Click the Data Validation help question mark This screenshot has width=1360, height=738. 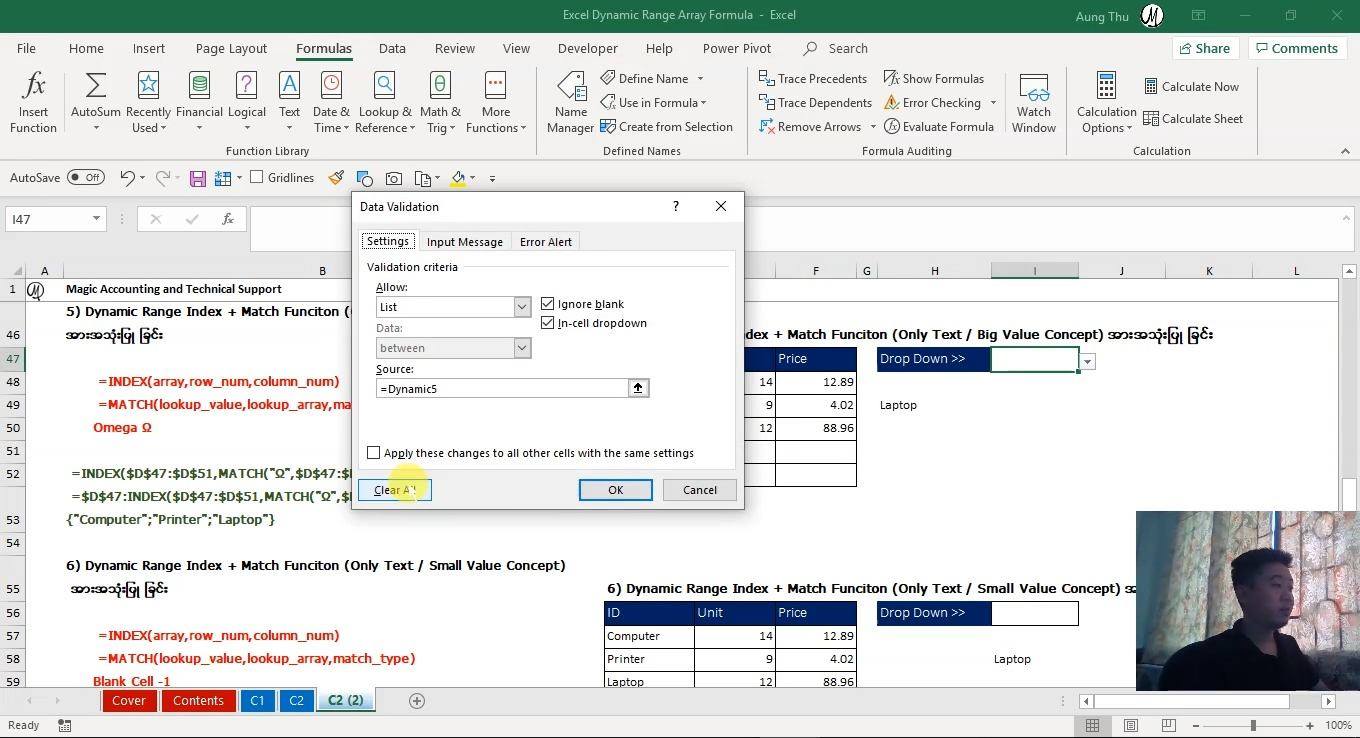[x=676, y=206]
